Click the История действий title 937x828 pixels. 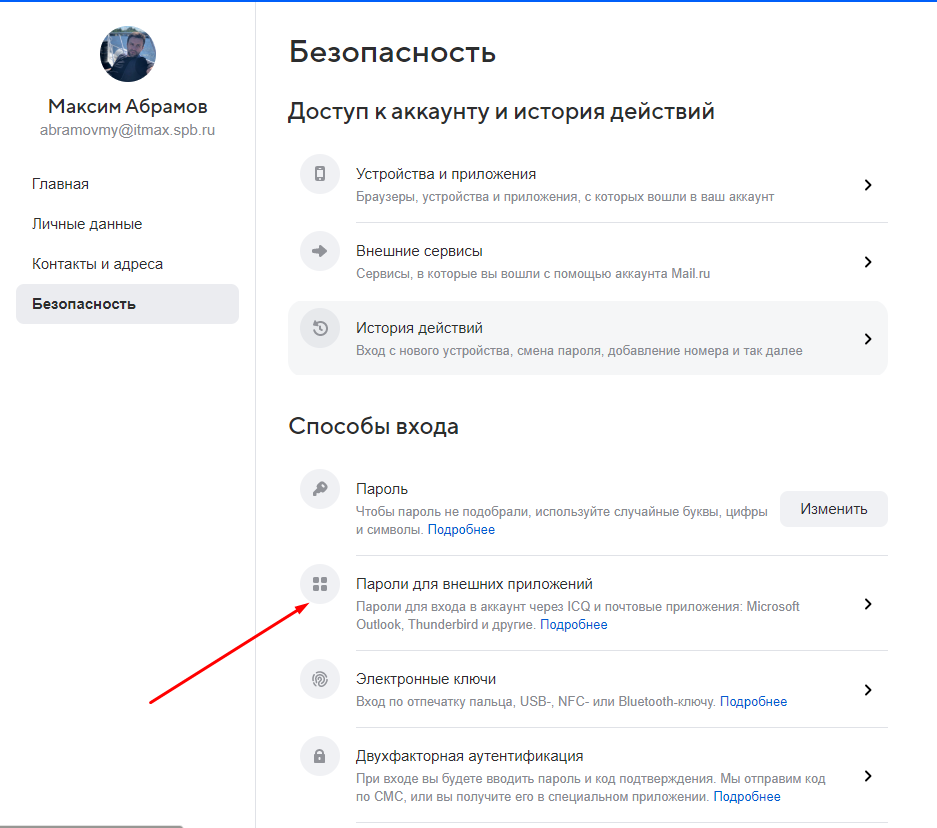(x=419, y=328)
